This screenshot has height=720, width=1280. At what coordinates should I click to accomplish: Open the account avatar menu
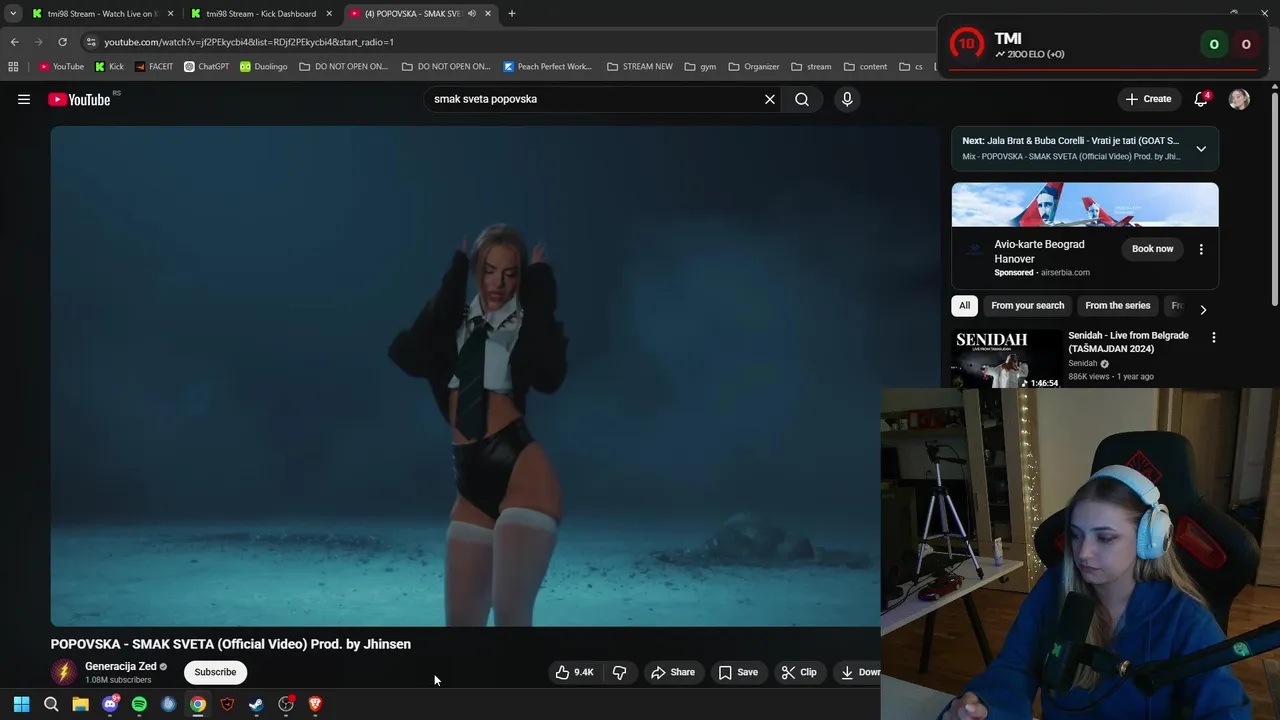pyautogui.click(x=1239, y=99)
